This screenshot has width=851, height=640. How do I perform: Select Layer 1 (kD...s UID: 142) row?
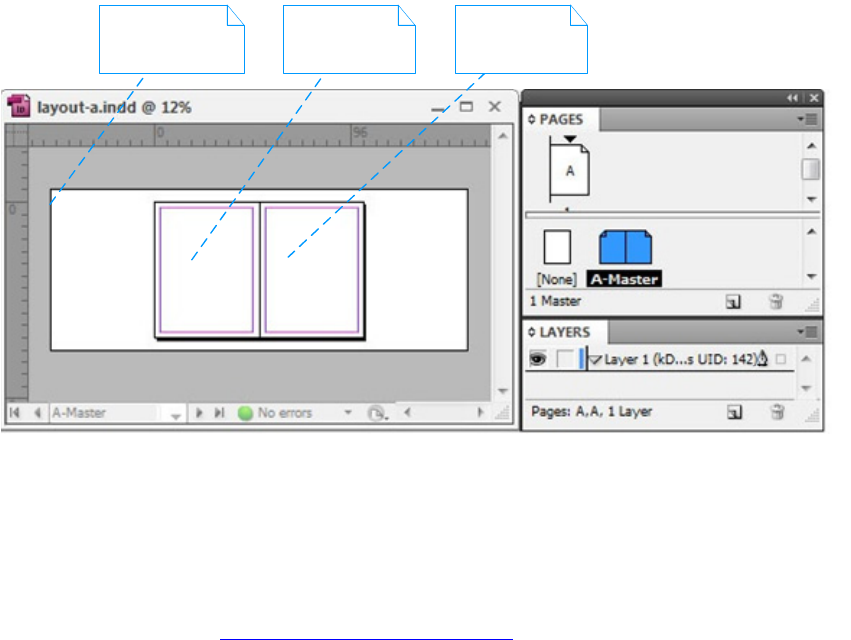pyautogui.click(x=660, y=359)
